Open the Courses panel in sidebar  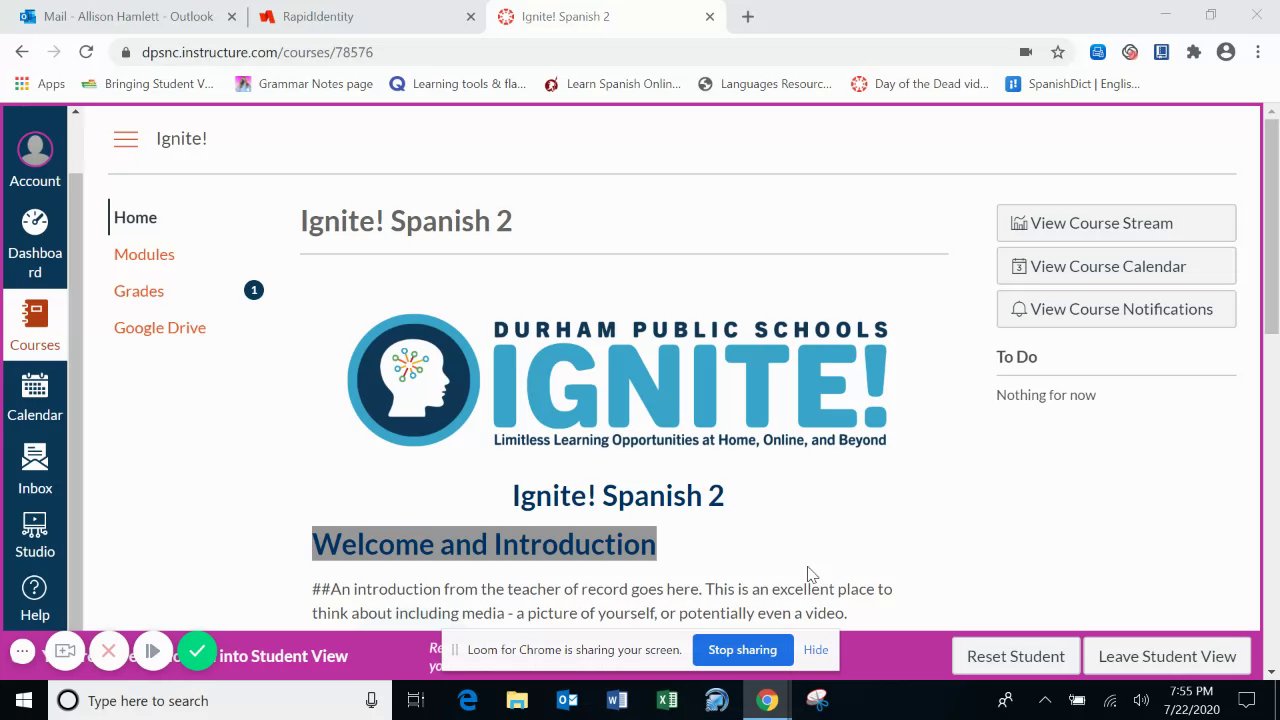35,325
